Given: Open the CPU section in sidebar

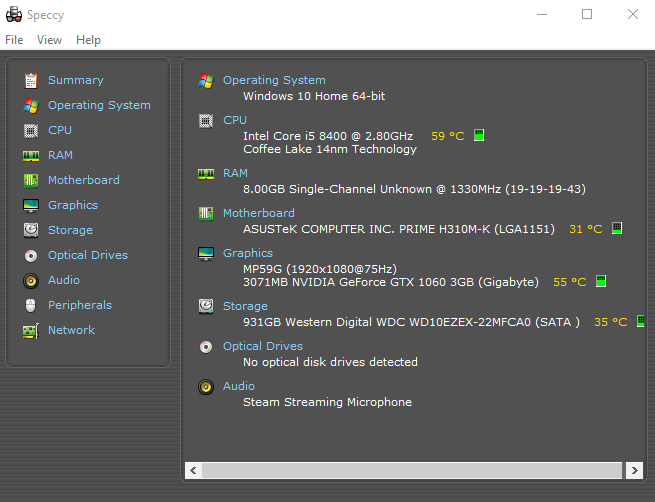Looking at the screenshot, I should [60, 130].
